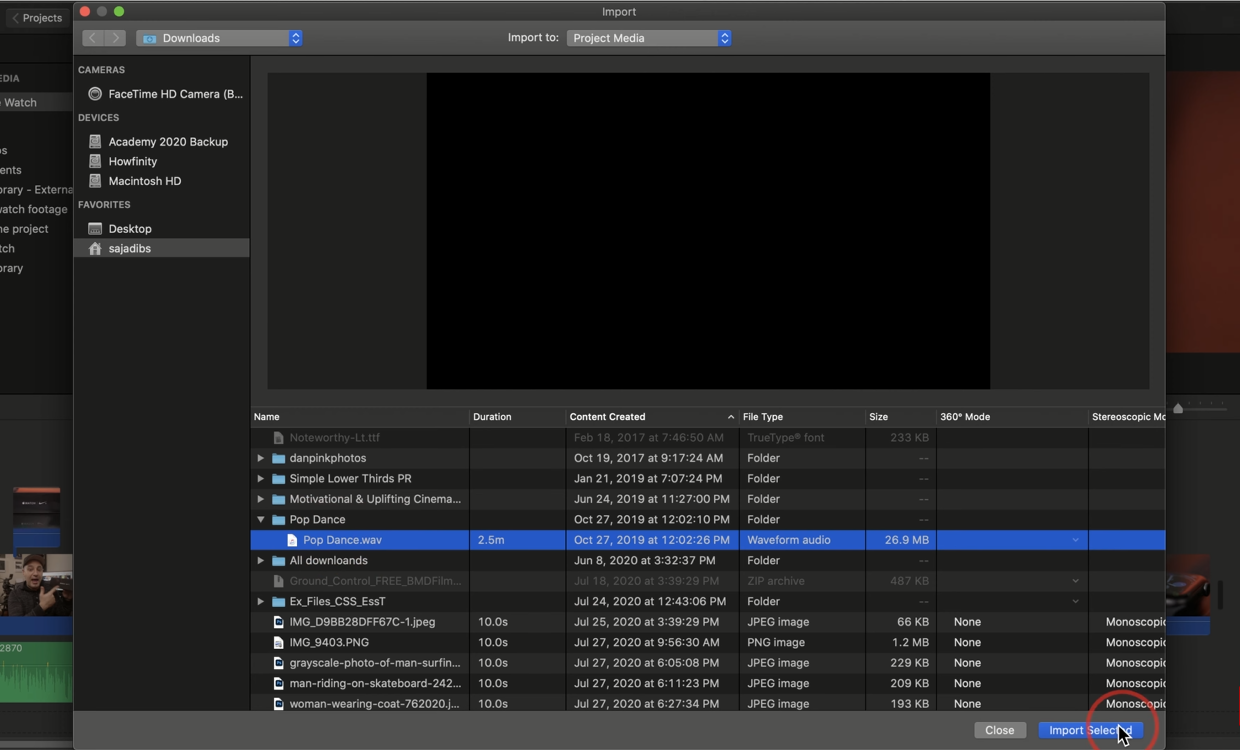
Task: Open the Desktop favorite
Action: (129, 229)
